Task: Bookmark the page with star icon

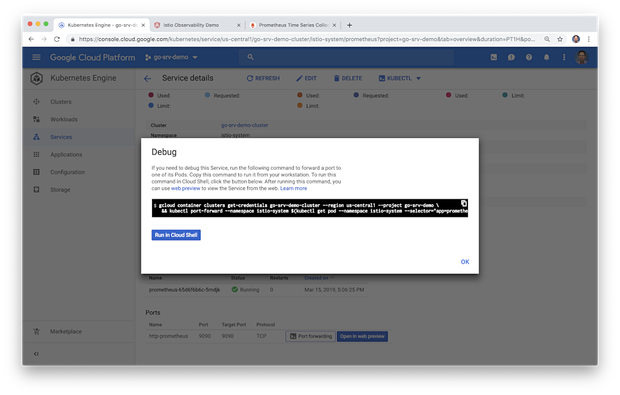Action: point(560,39)
